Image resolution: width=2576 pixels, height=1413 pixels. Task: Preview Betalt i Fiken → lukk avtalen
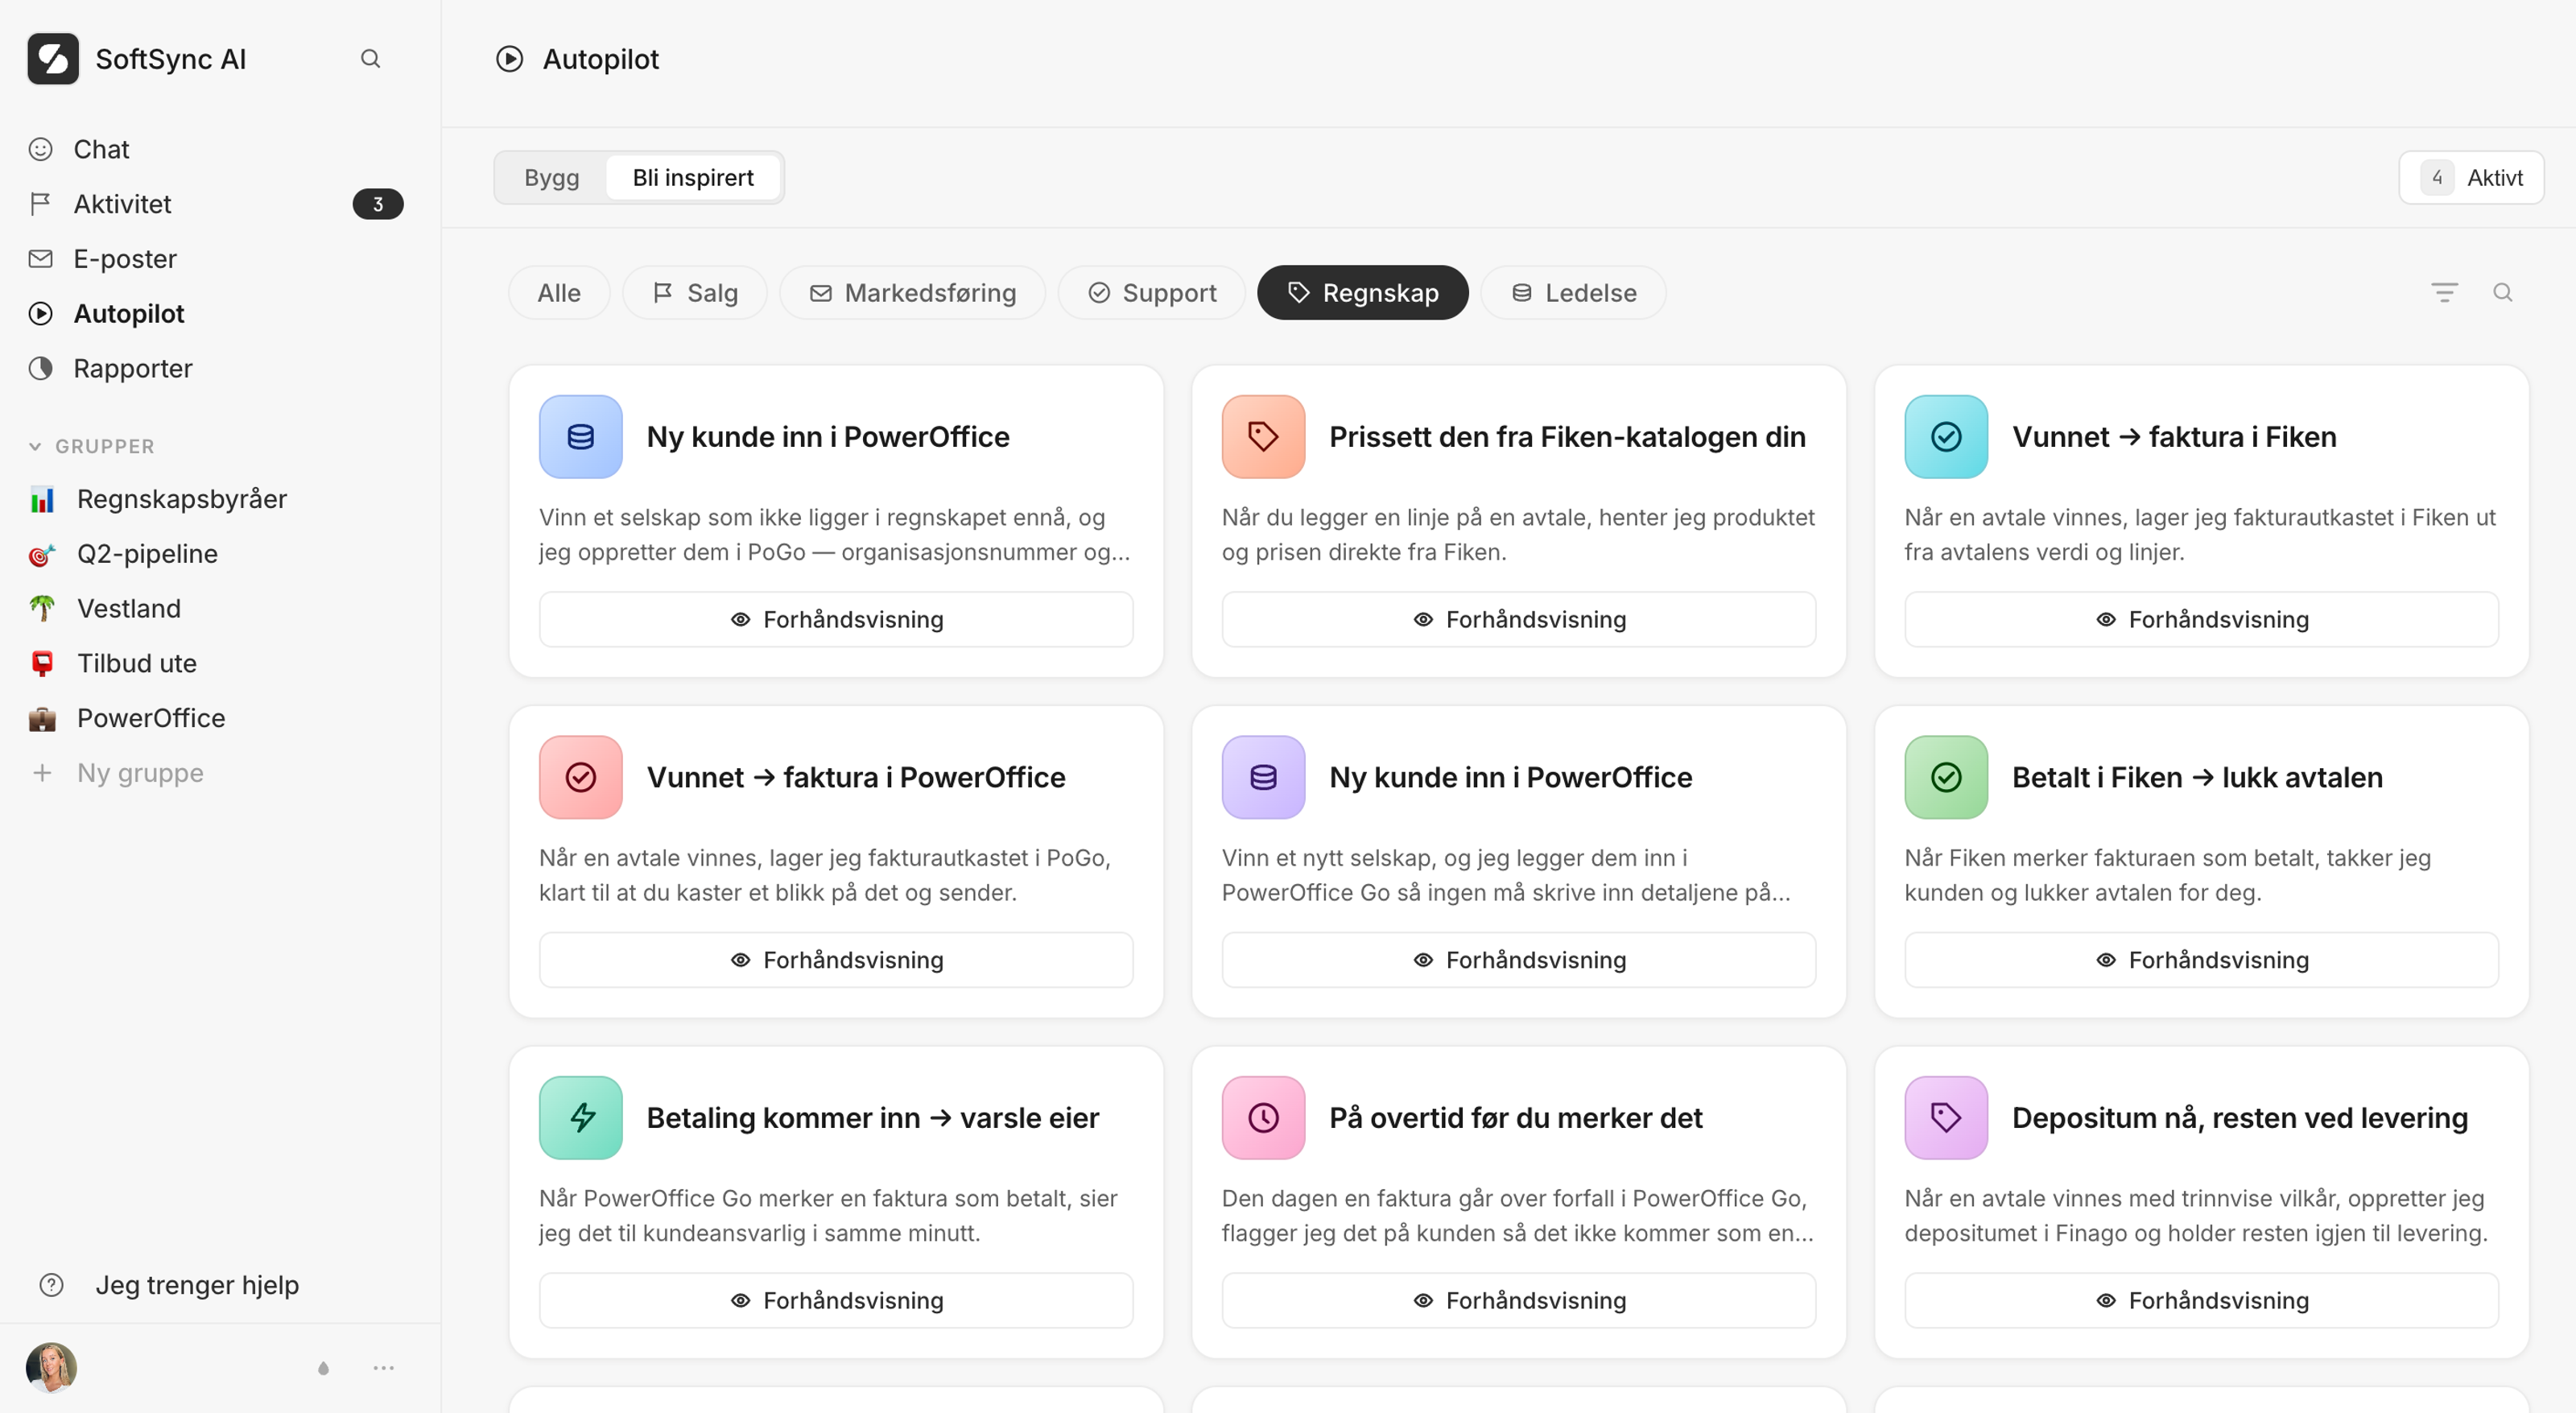(2202, 961)
